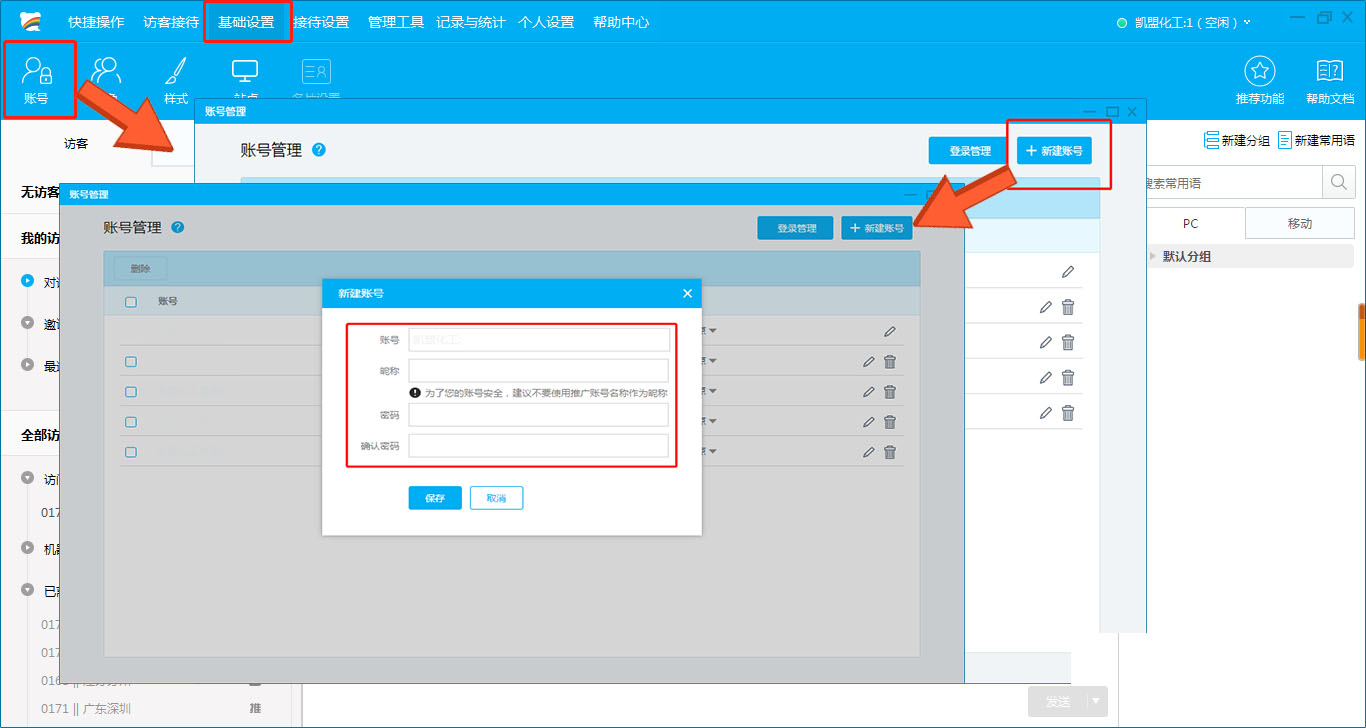
Task: Select visitor row 0171 || 广东深圳
Action: [151, 709]
